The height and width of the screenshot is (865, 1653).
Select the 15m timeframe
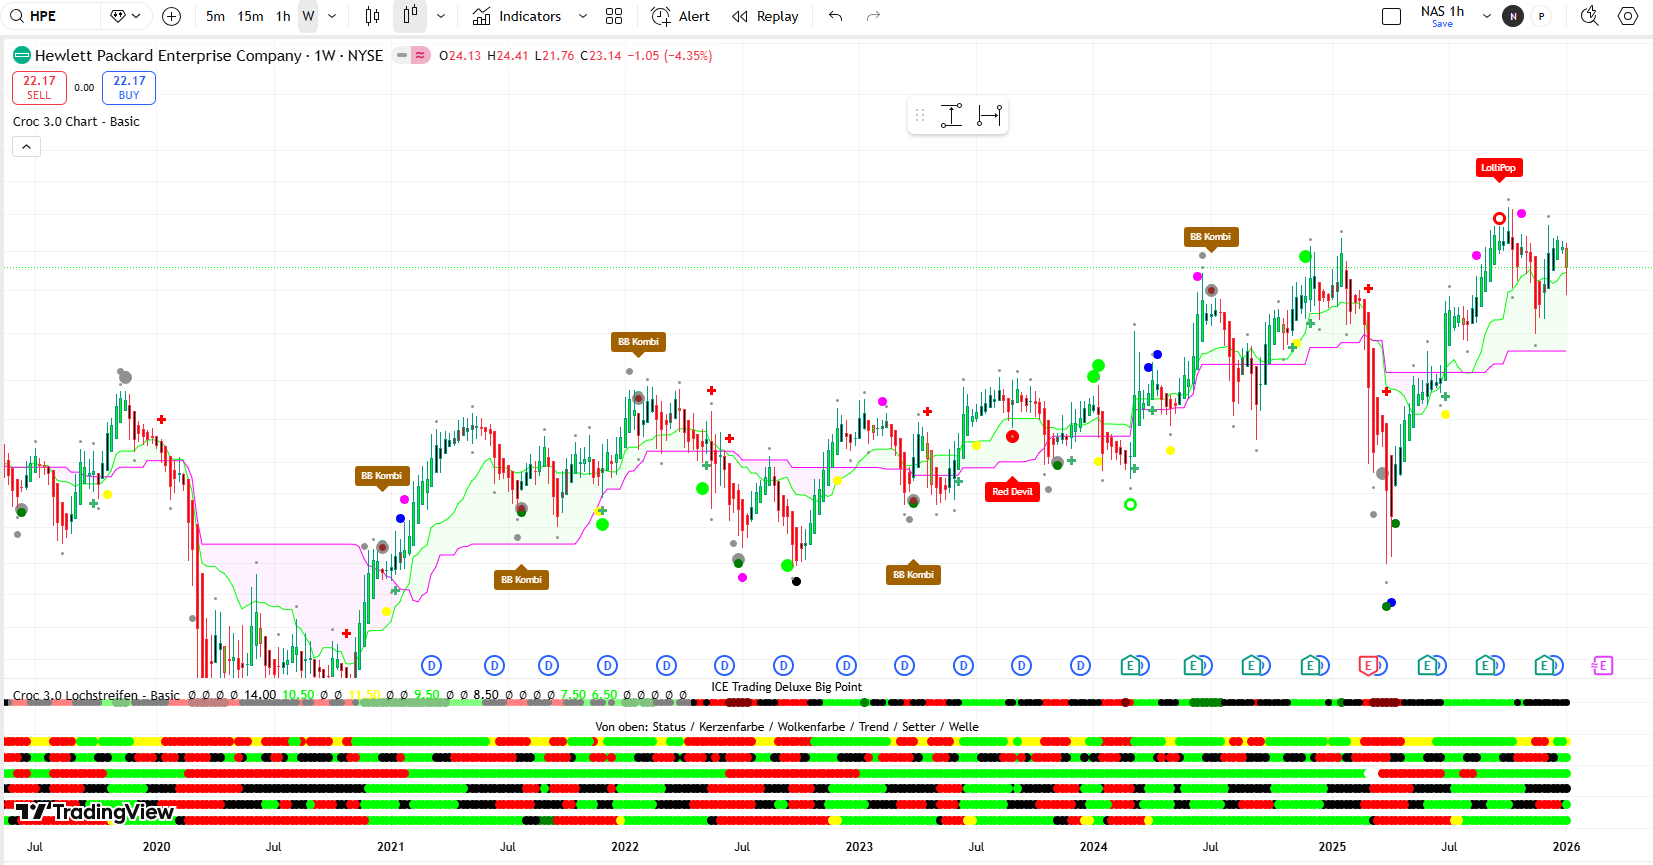coord(250,16)
